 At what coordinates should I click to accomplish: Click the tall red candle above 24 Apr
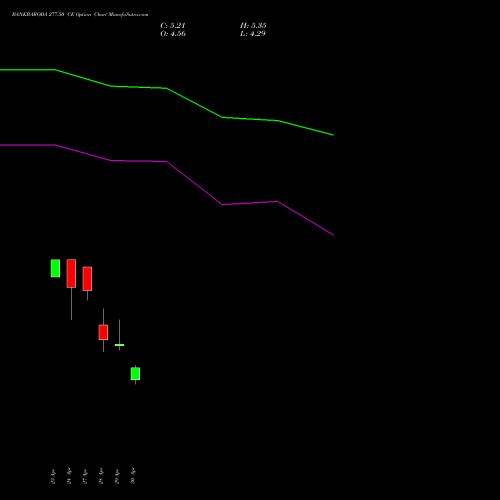pyautogui.click(x=71, y=274)
